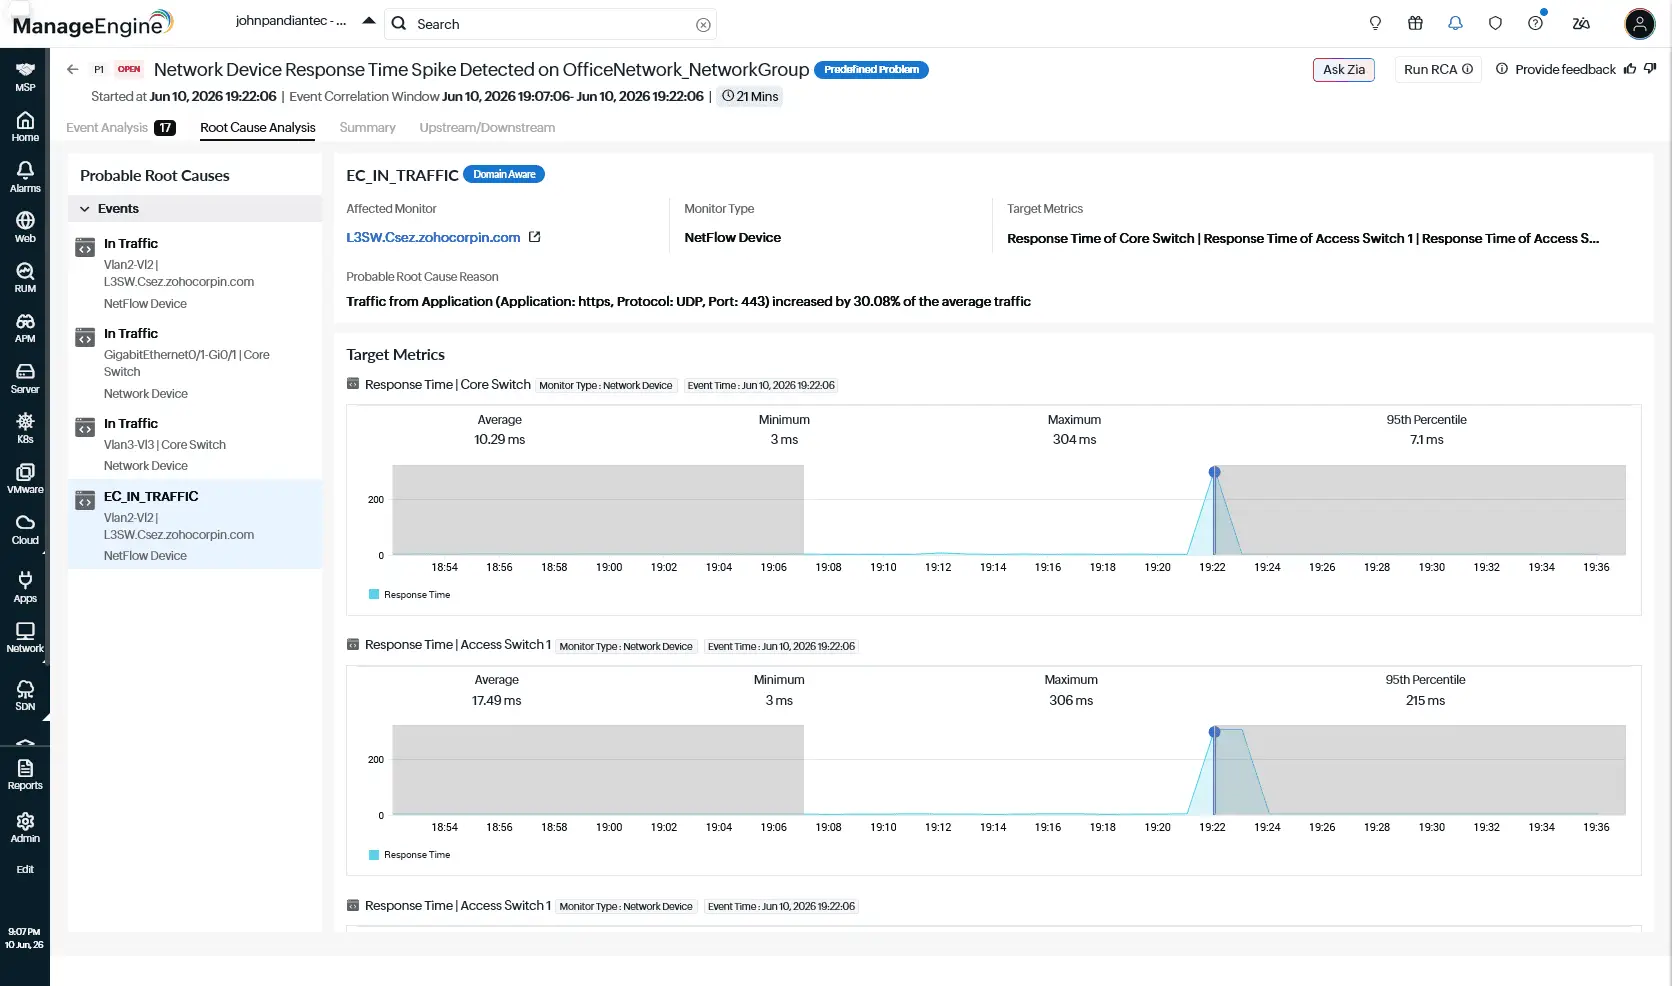
Task: Open the user profile avatar
Action: pos(1640,24)
